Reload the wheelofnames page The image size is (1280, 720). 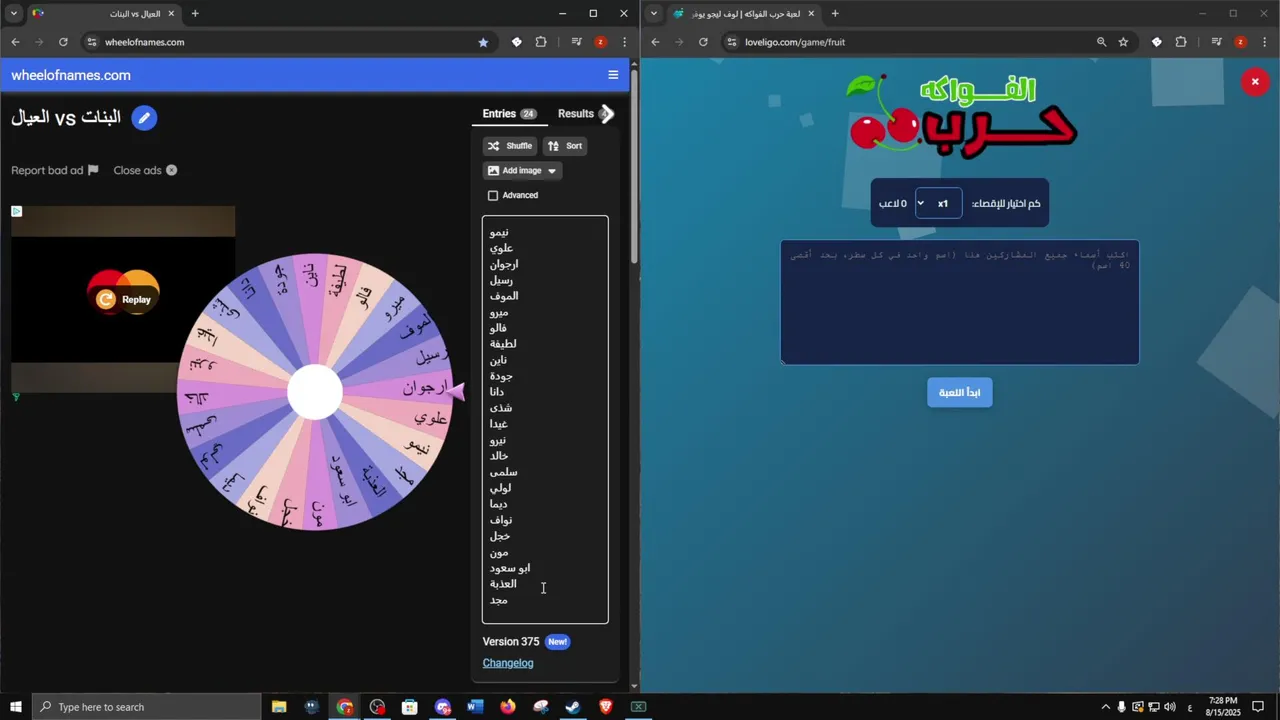[x=63, y=42]
